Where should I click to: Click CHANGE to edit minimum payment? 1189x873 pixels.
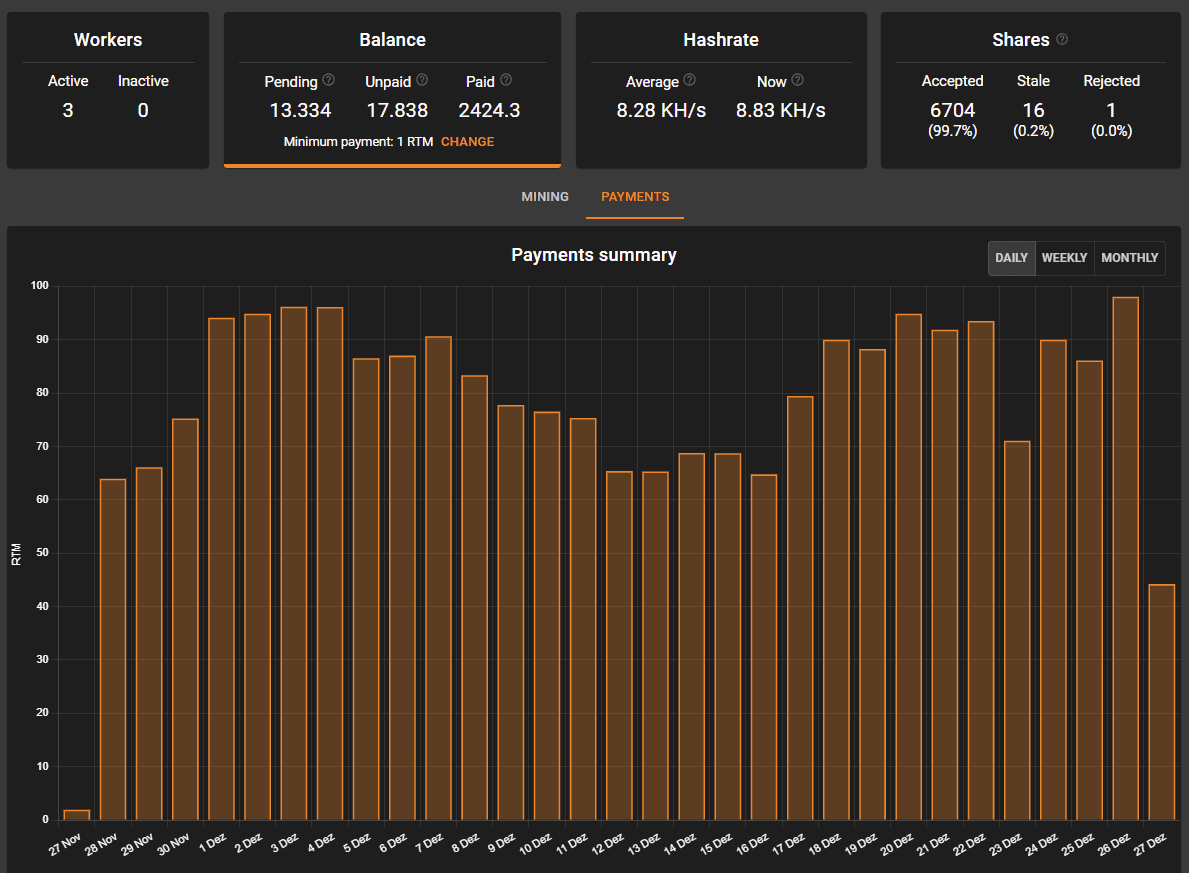click(467, 142)
